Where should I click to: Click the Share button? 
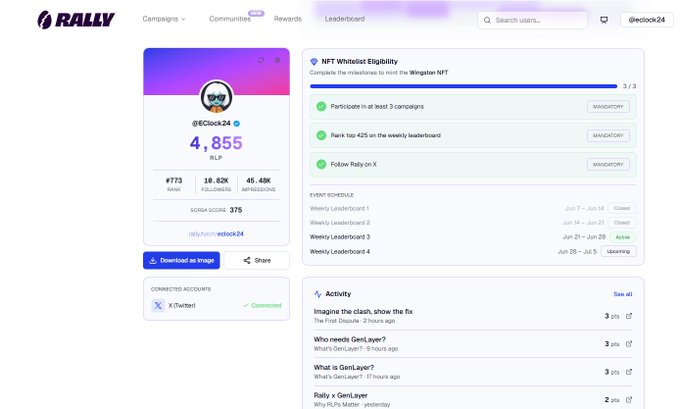[257, 260]
